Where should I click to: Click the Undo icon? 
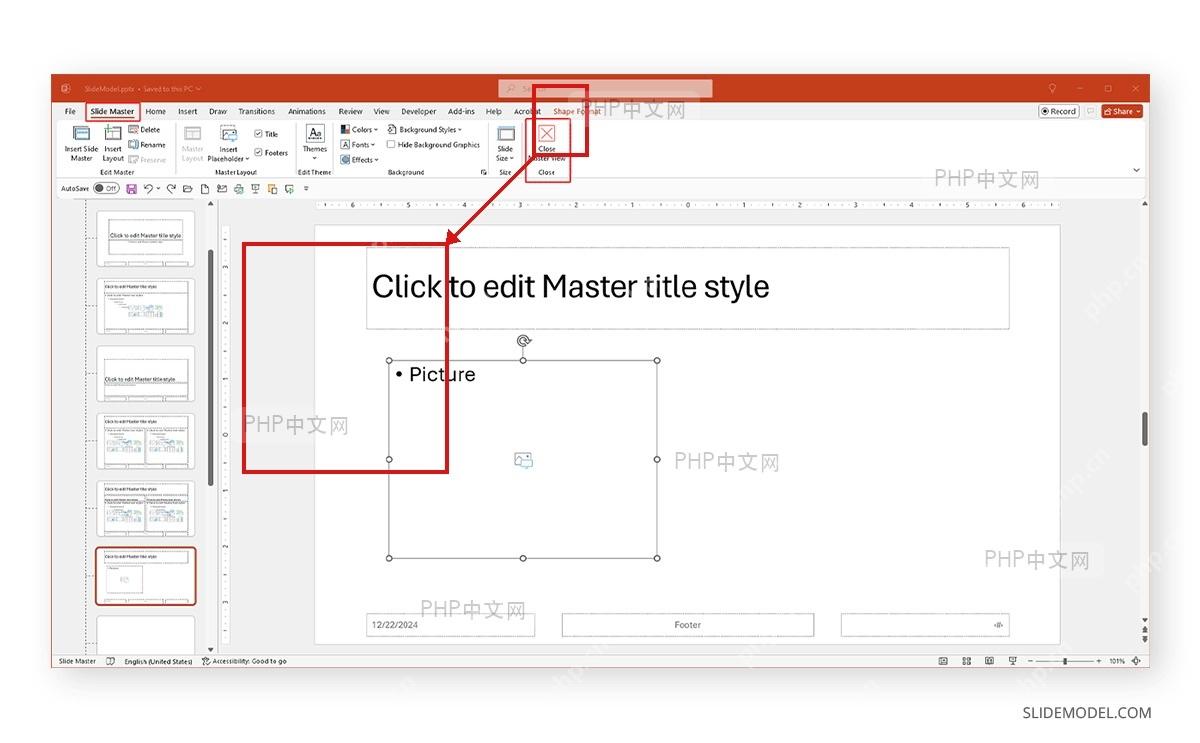pyautogui.click(x=148, y=188)
